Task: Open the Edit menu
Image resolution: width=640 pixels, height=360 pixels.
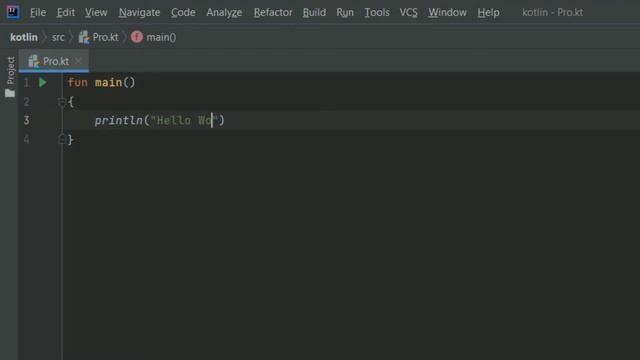Action: pos(66,13)
